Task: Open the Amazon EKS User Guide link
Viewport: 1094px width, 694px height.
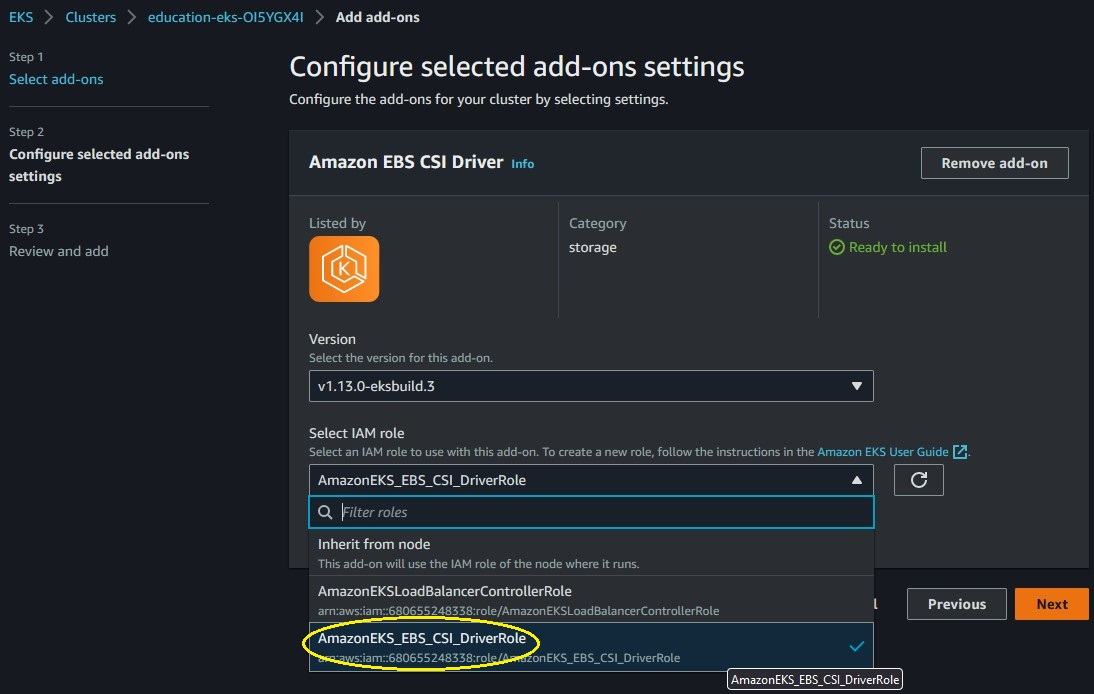Action: click(883, 452)
